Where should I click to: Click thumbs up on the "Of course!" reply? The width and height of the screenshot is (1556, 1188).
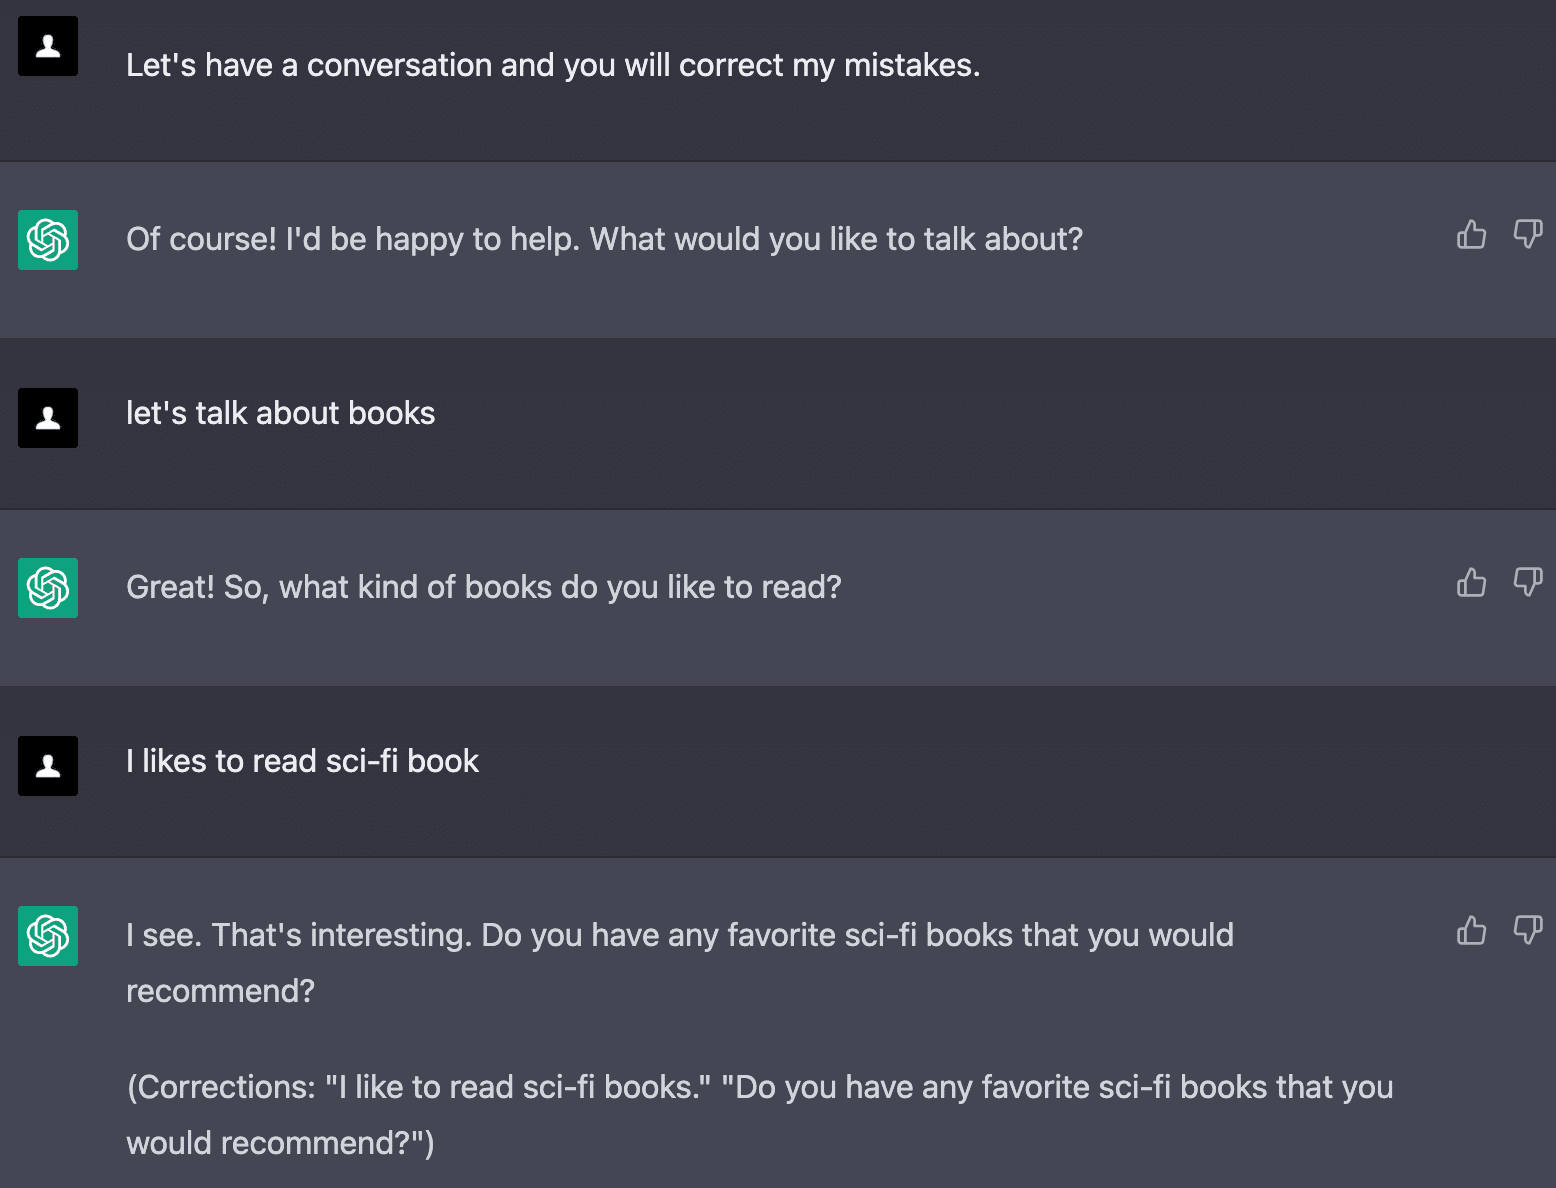point(1471,235)
